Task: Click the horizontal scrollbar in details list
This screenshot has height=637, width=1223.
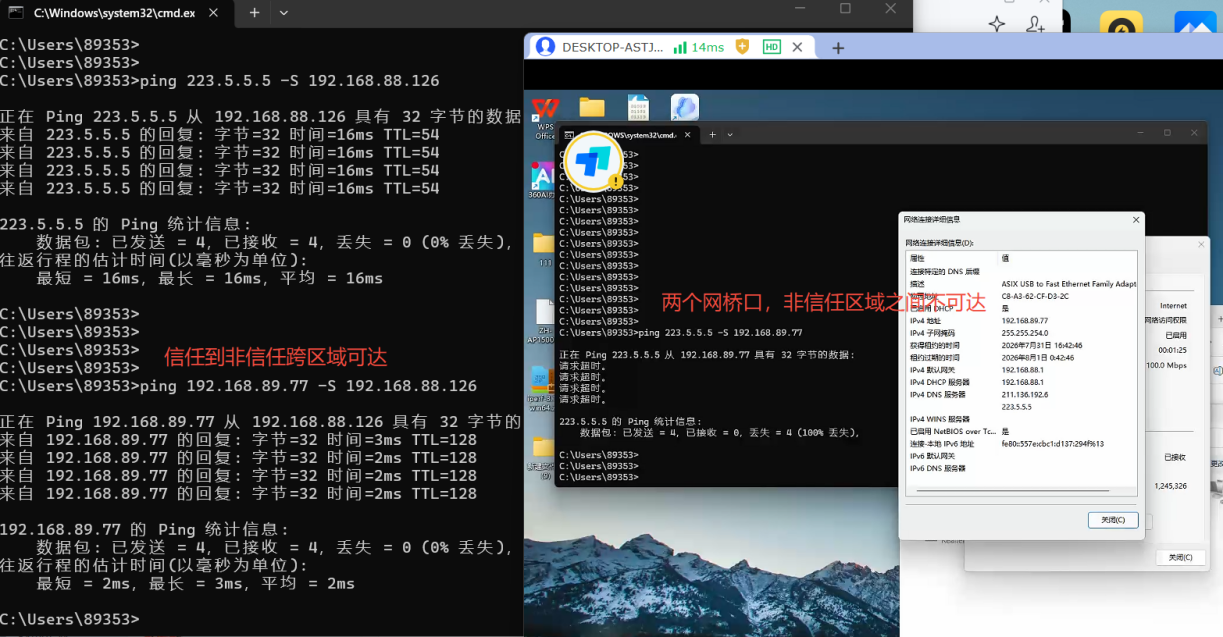Action: tap(1013, 490)
